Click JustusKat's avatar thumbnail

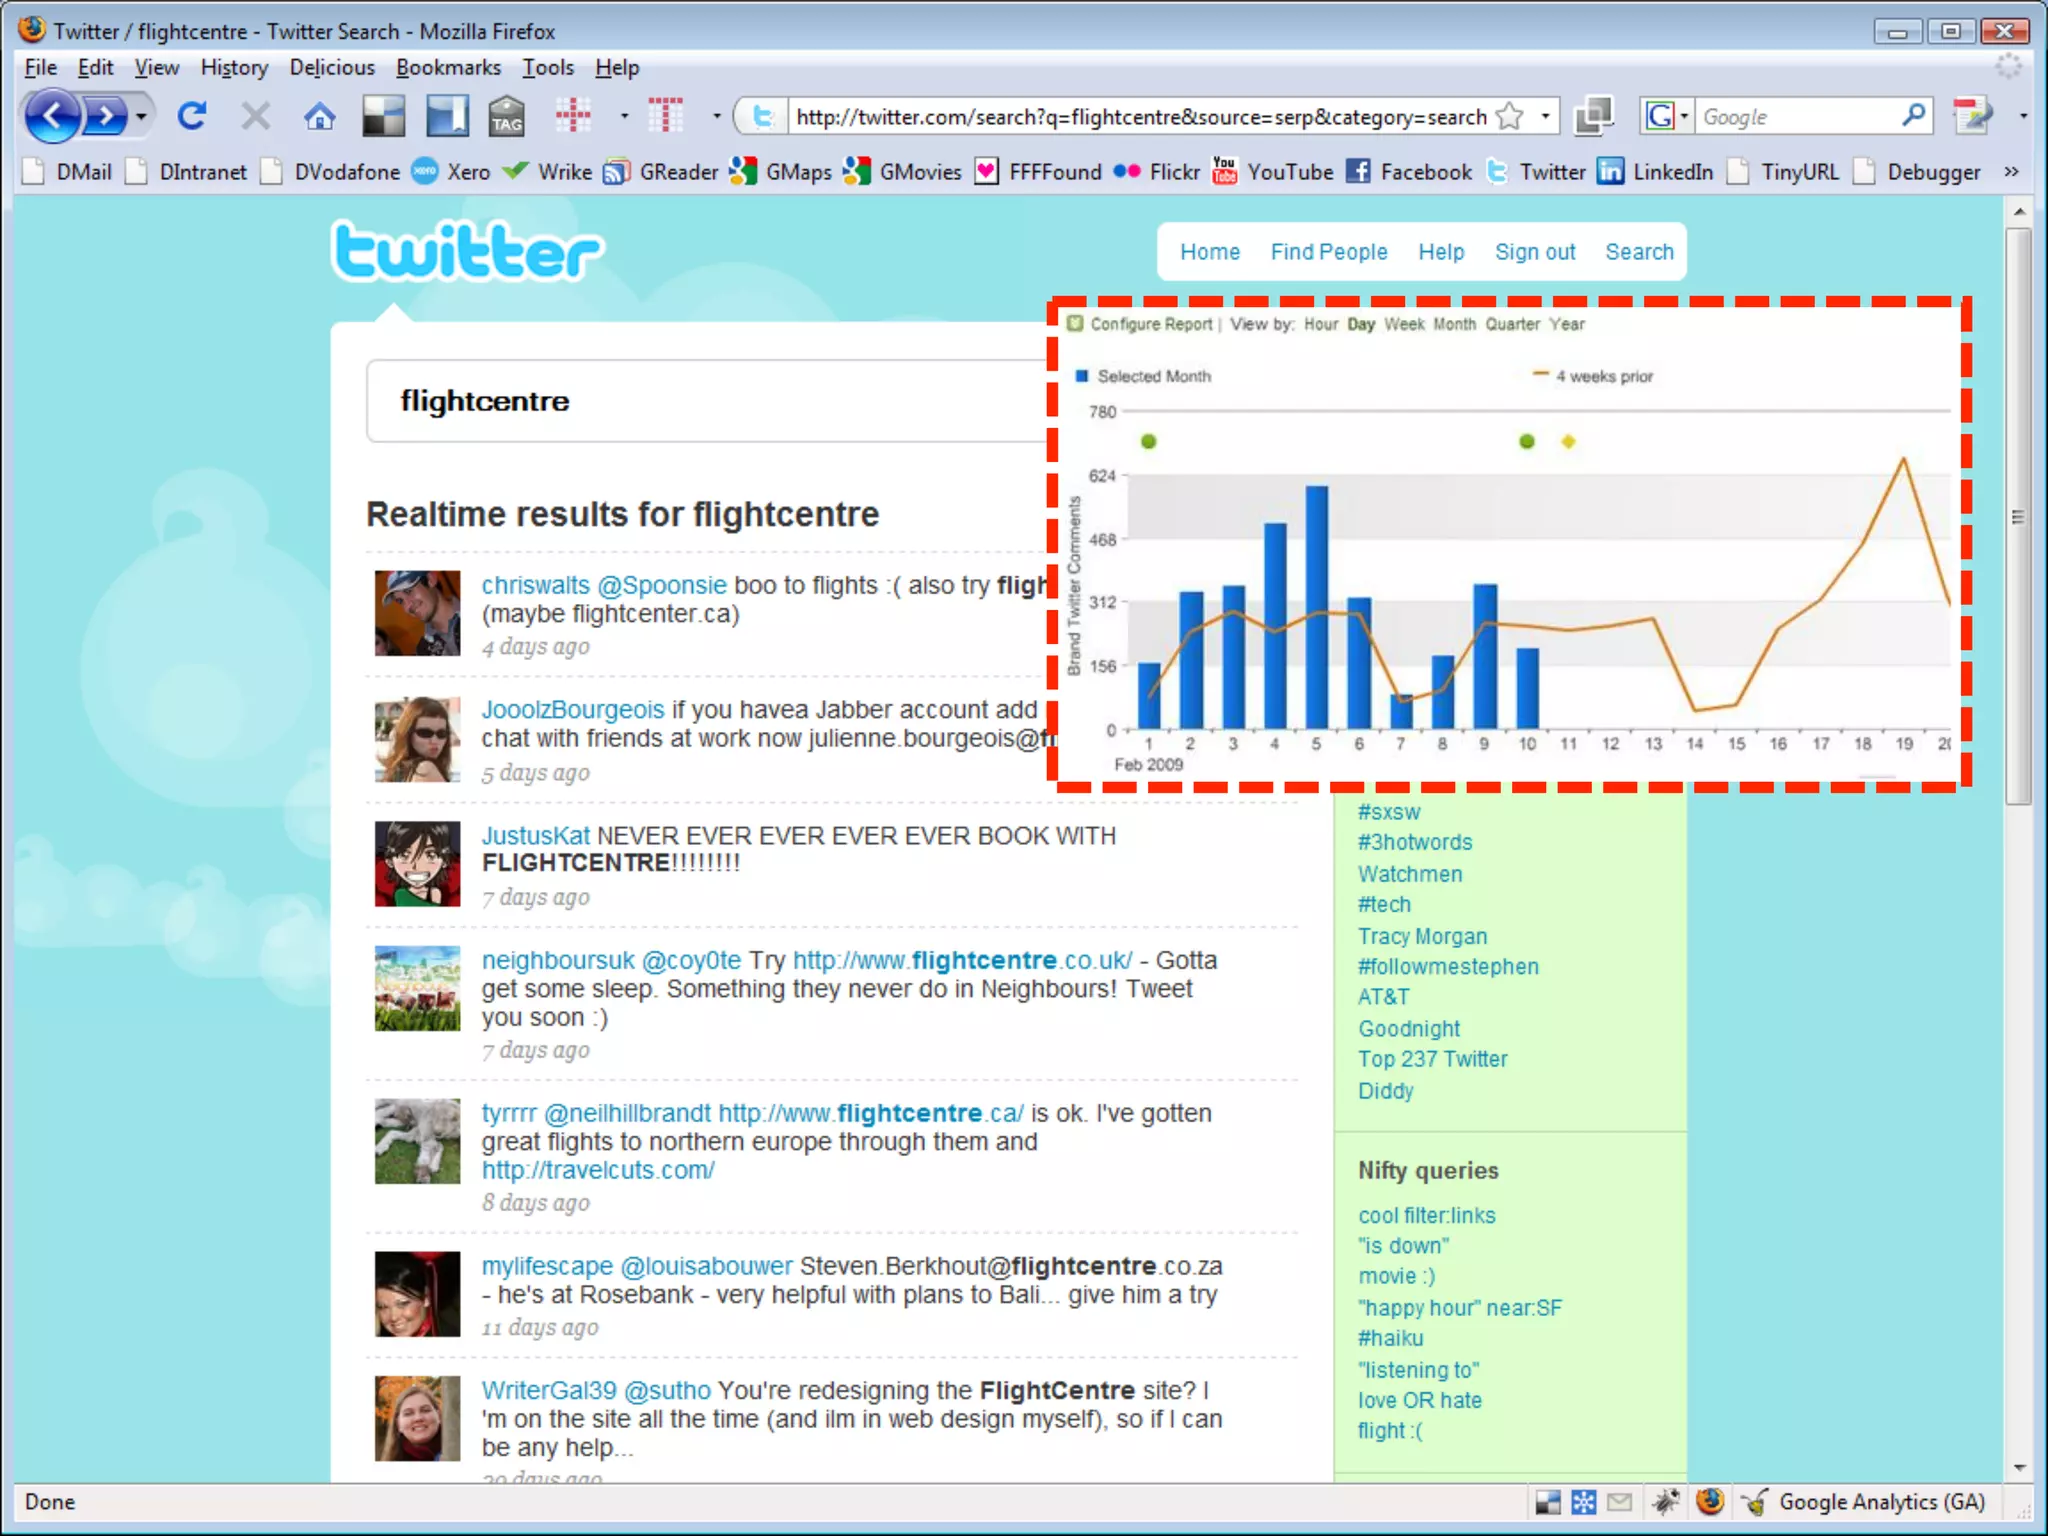[x=417, y=864]
